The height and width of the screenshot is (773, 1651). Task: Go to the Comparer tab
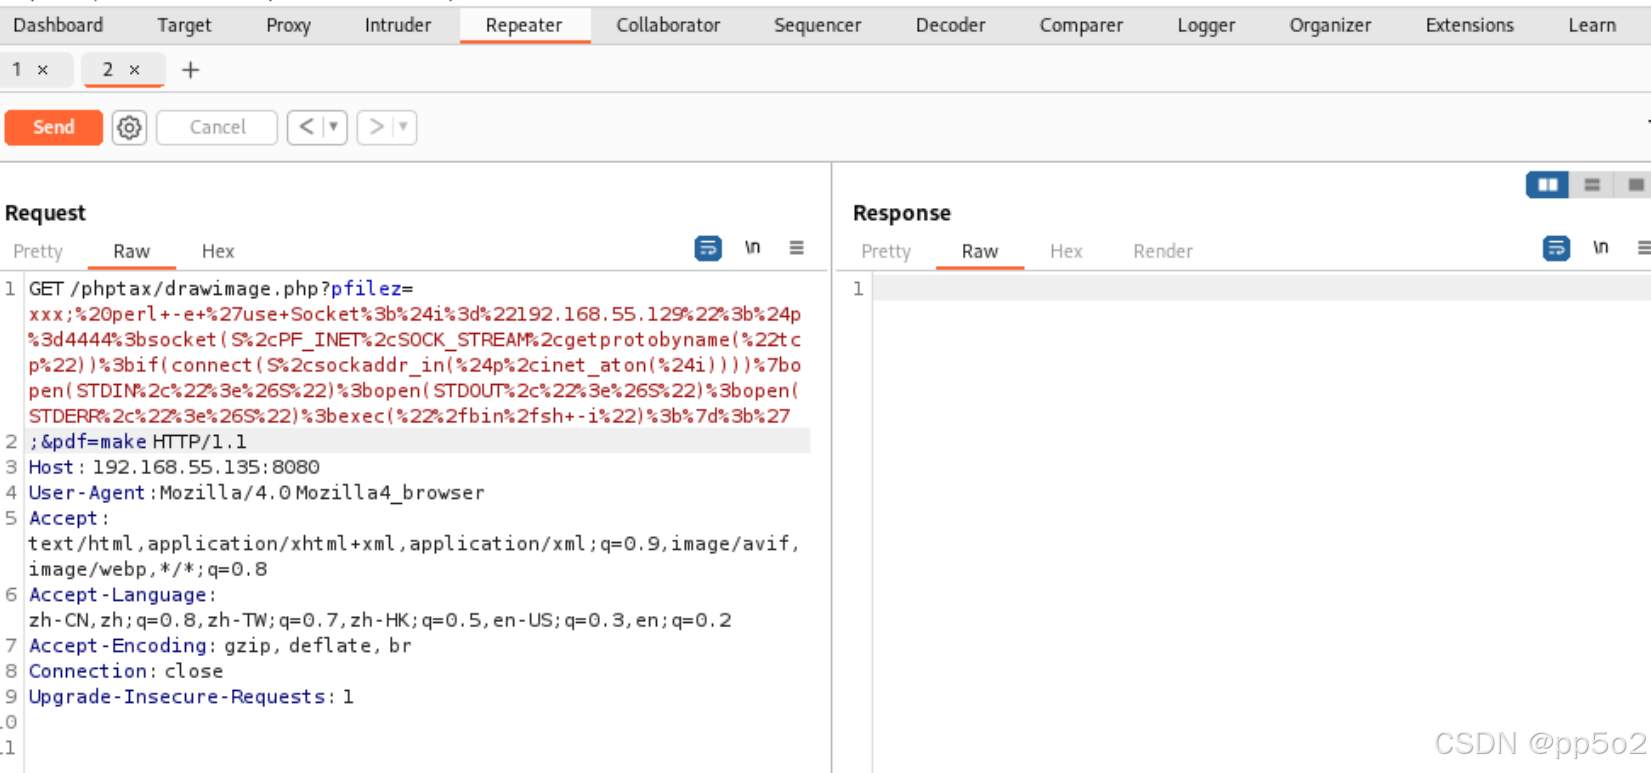click(1081, 25)
